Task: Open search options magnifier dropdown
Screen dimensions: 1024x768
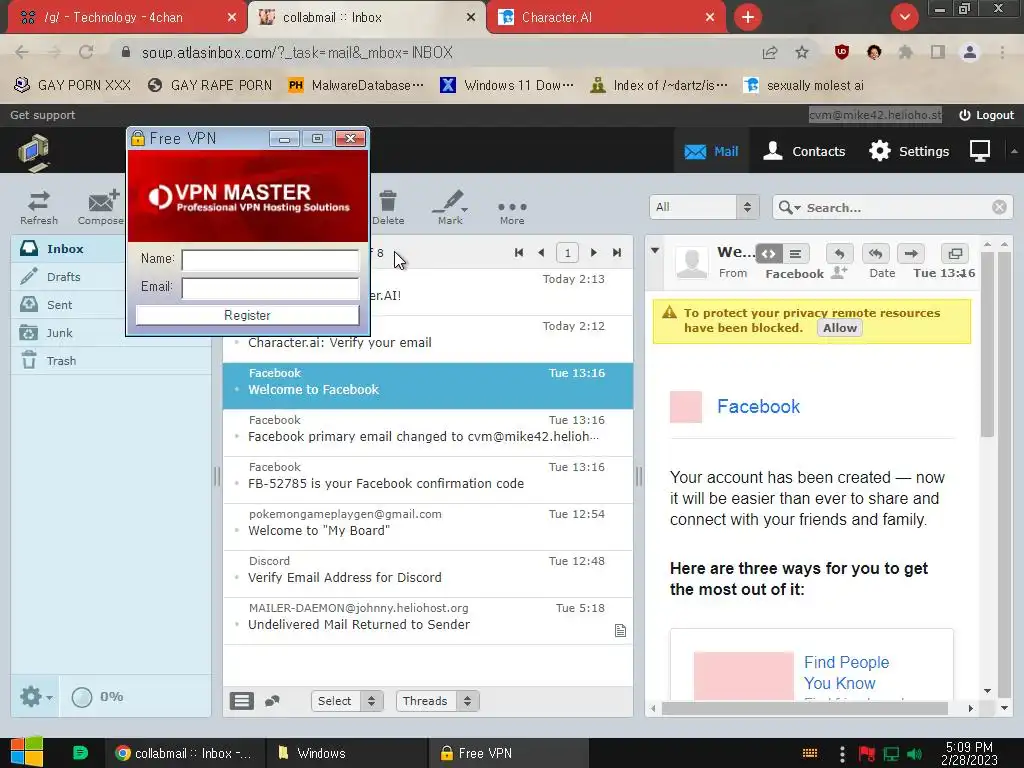Action: pyautogui.click(x=789, y=207)
